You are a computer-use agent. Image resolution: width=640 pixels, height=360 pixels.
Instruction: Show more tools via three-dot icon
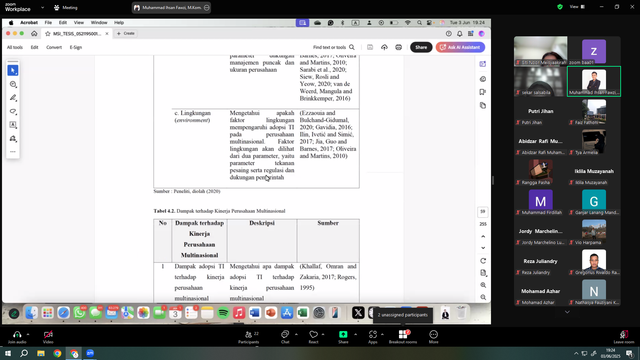[13, 152]
